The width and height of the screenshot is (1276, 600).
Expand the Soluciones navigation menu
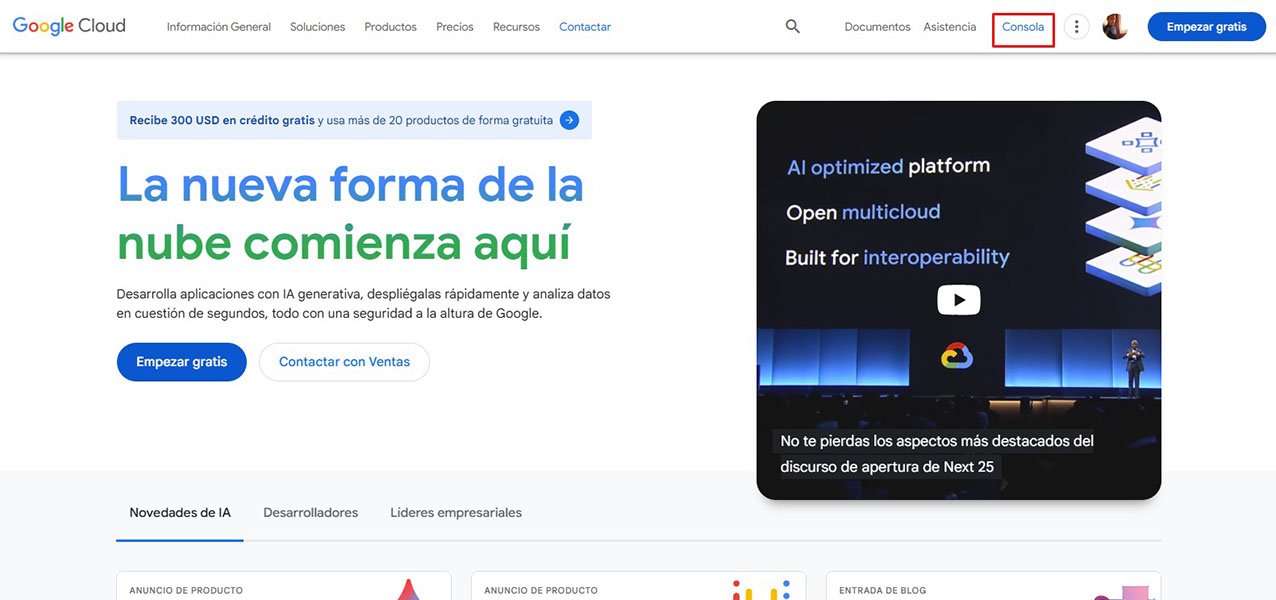coord(317,27)
